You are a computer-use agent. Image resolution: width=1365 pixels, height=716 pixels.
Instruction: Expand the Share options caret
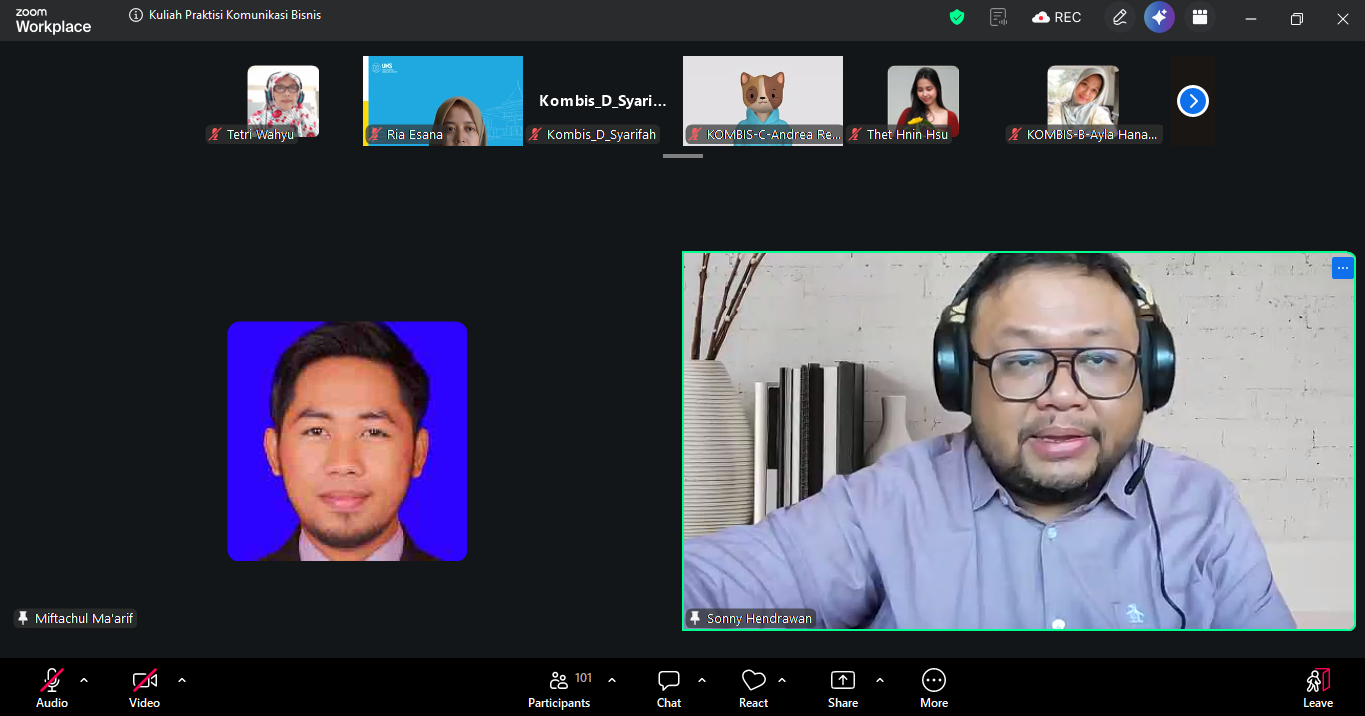coord(880,680)
